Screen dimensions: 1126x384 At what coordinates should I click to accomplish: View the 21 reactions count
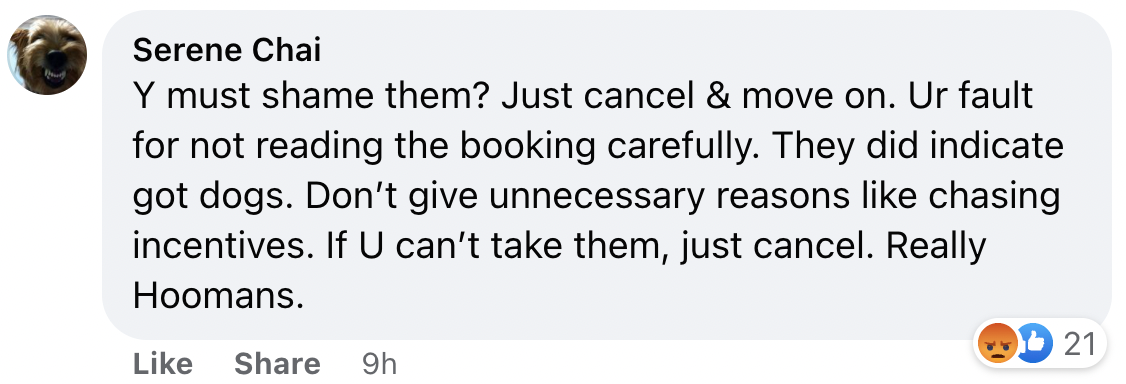pos(1079,345)
